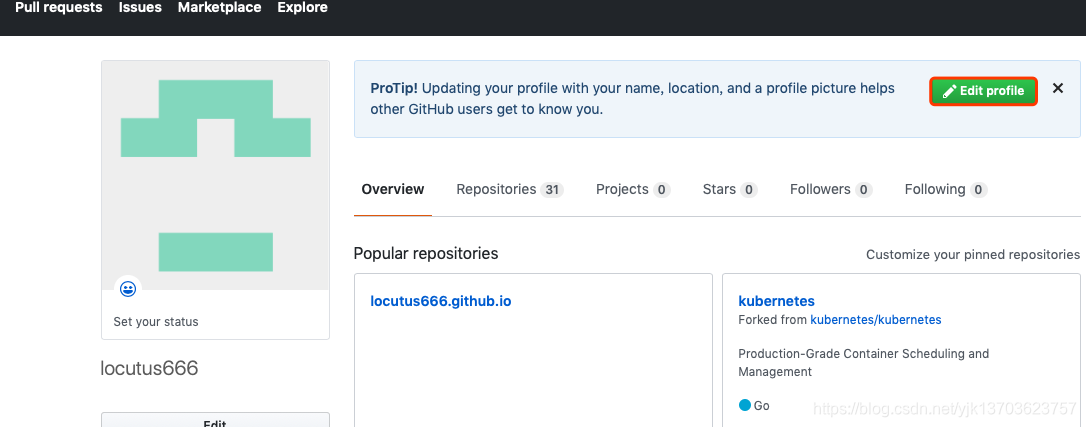Screen dimensions: 1086x427
Task: Click the locutus666 username text
Action: coord(150,368)
